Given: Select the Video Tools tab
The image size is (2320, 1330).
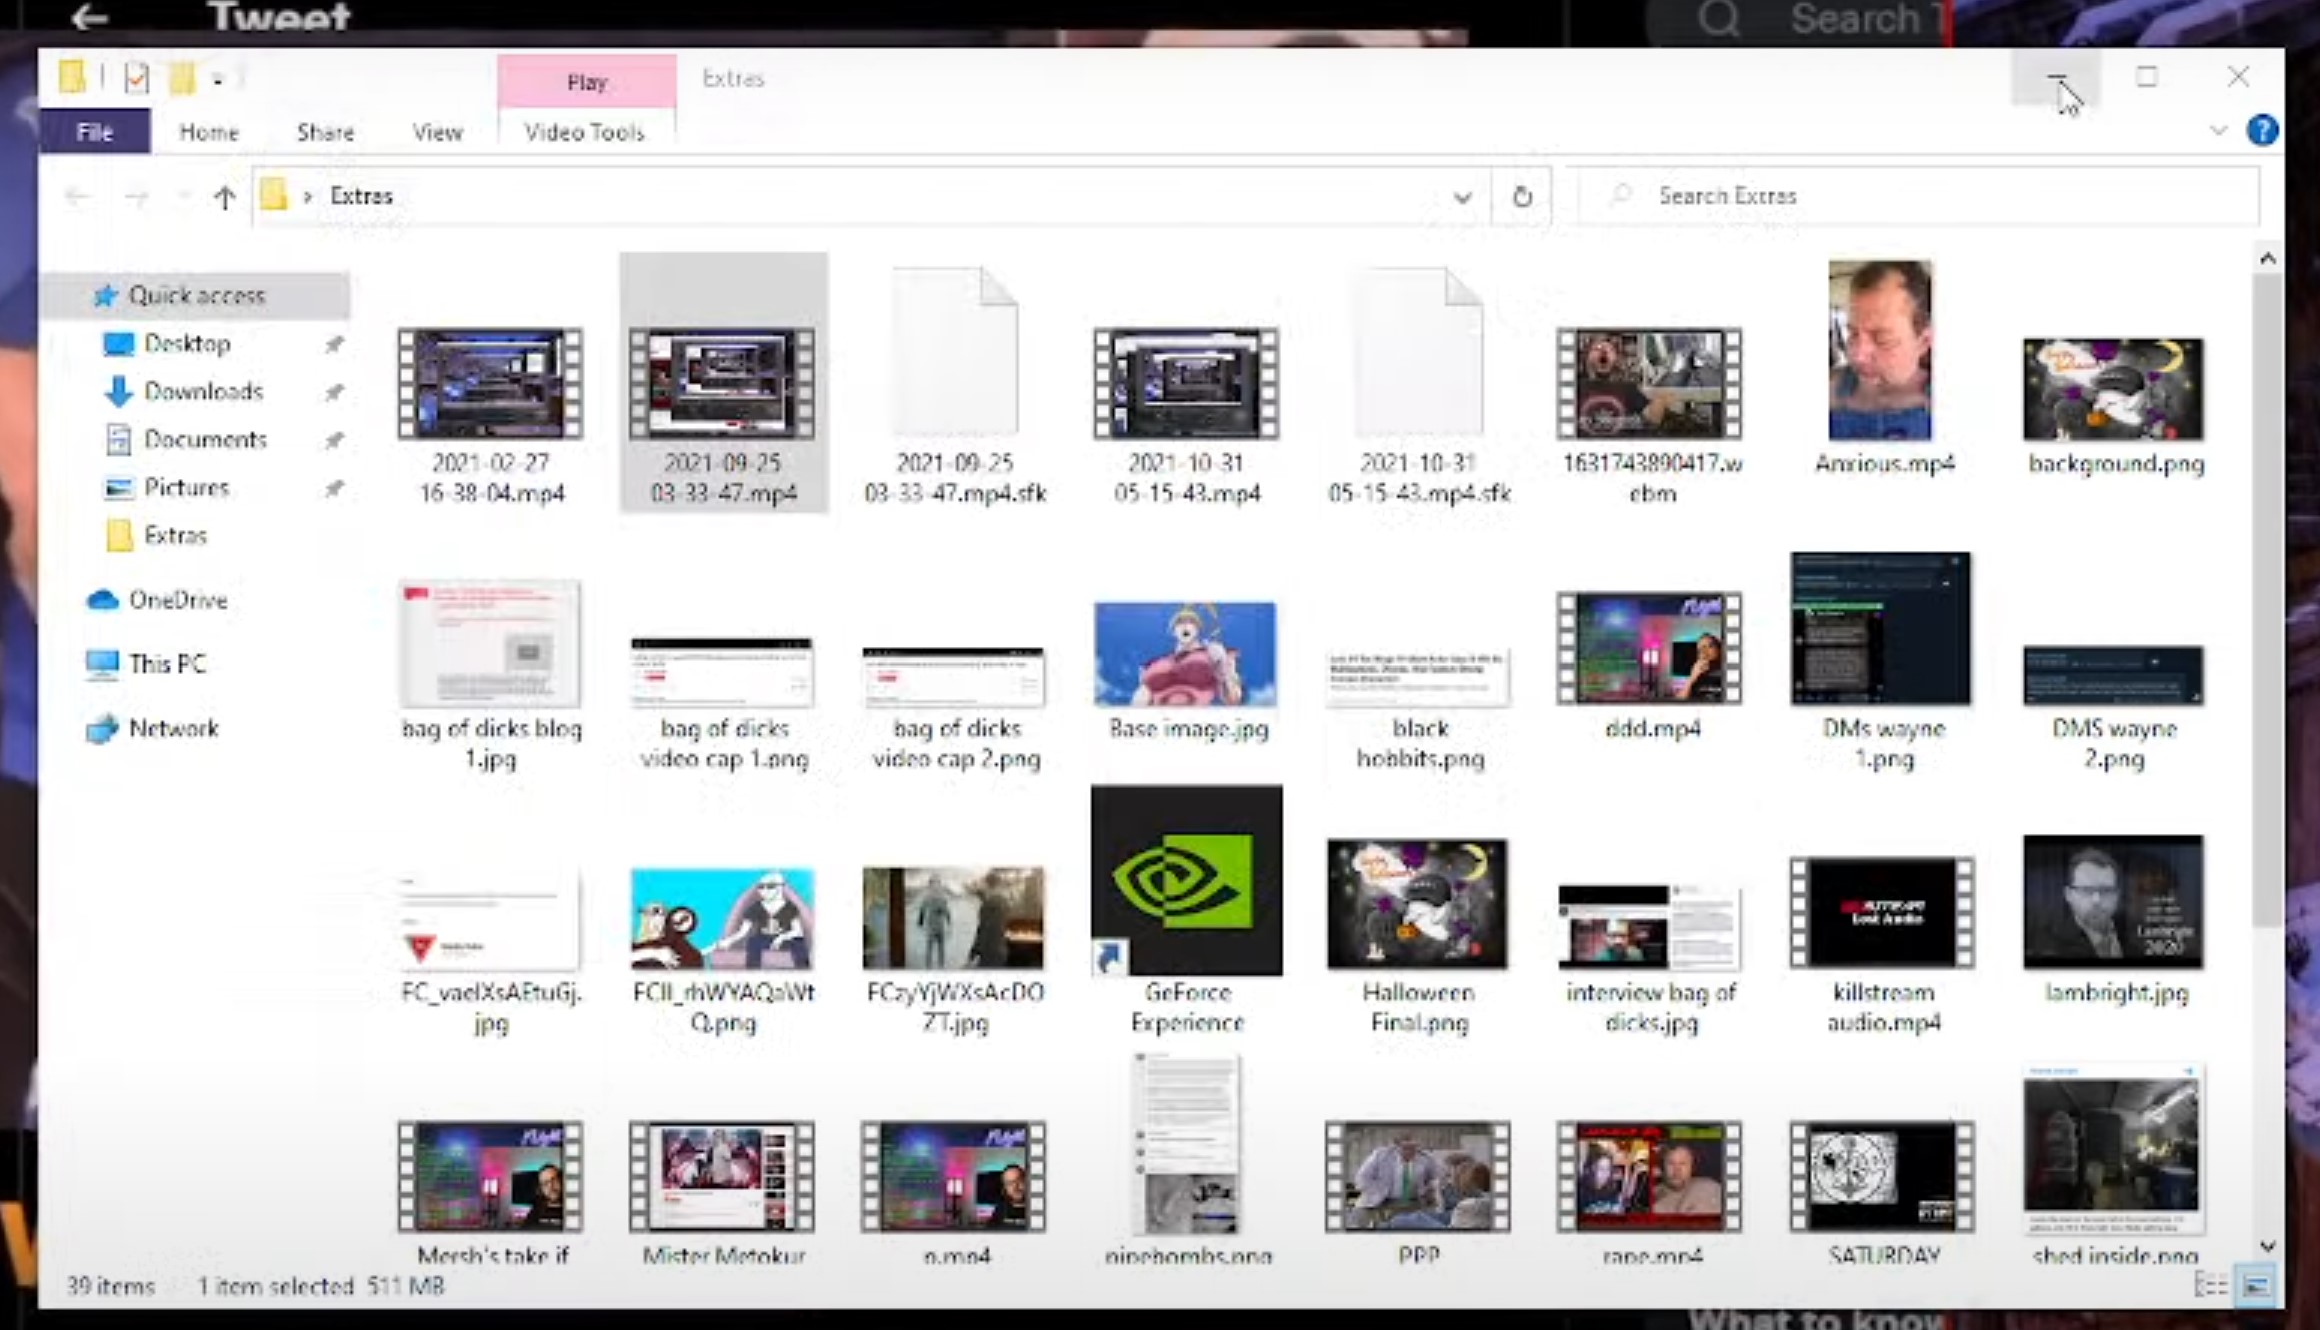Looking at the screenshot, I should click(585, 132).
